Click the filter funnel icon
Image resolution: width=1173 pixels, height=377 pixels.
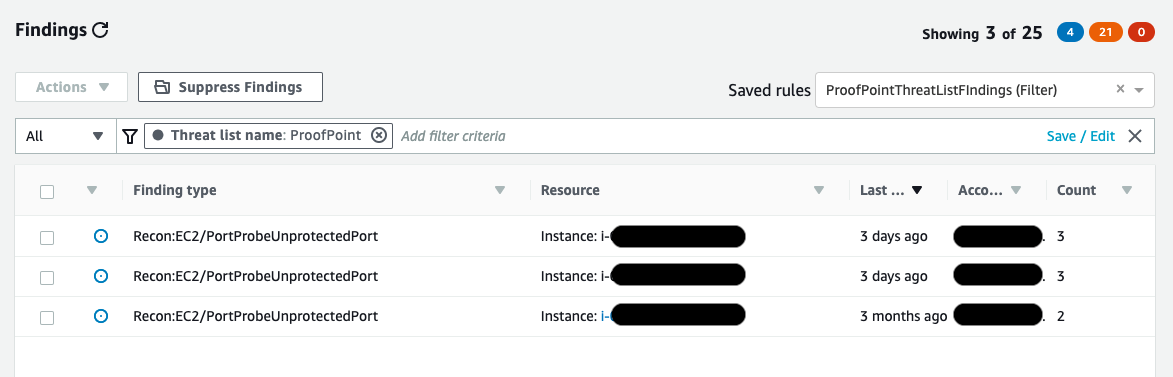pos(130,136)
